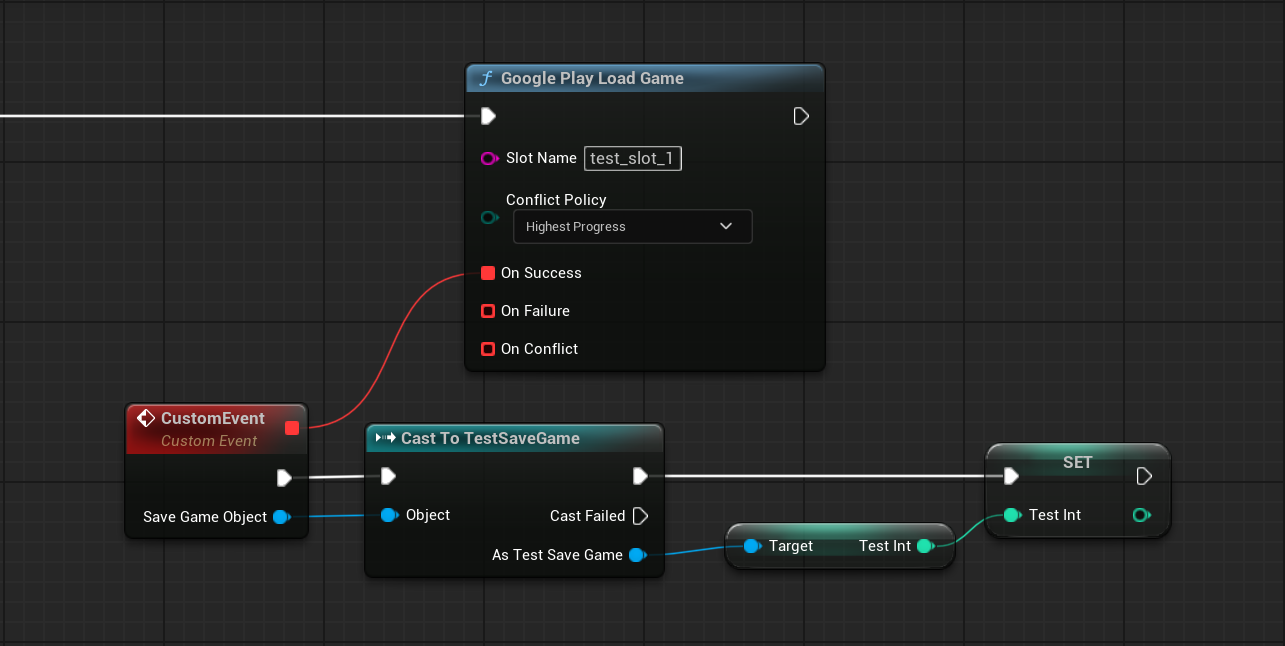Click Google Play Load Game output exec pin

801,116
